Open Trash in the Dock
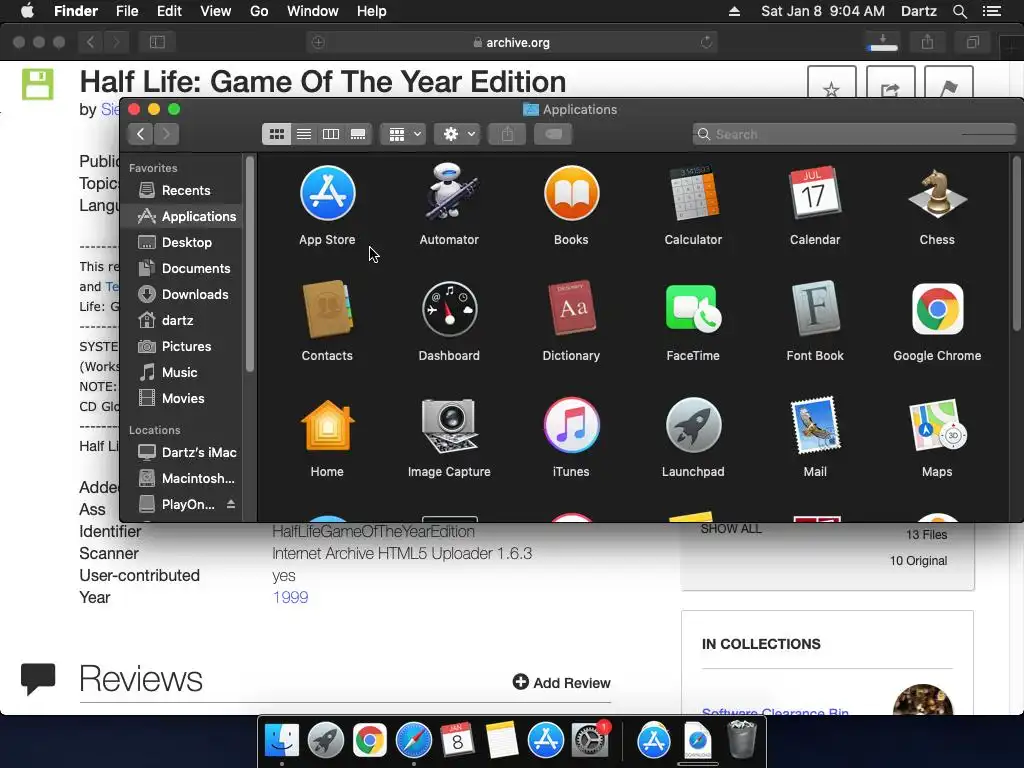Screen dimensions: 1024x768 click(x=741, y=741)
